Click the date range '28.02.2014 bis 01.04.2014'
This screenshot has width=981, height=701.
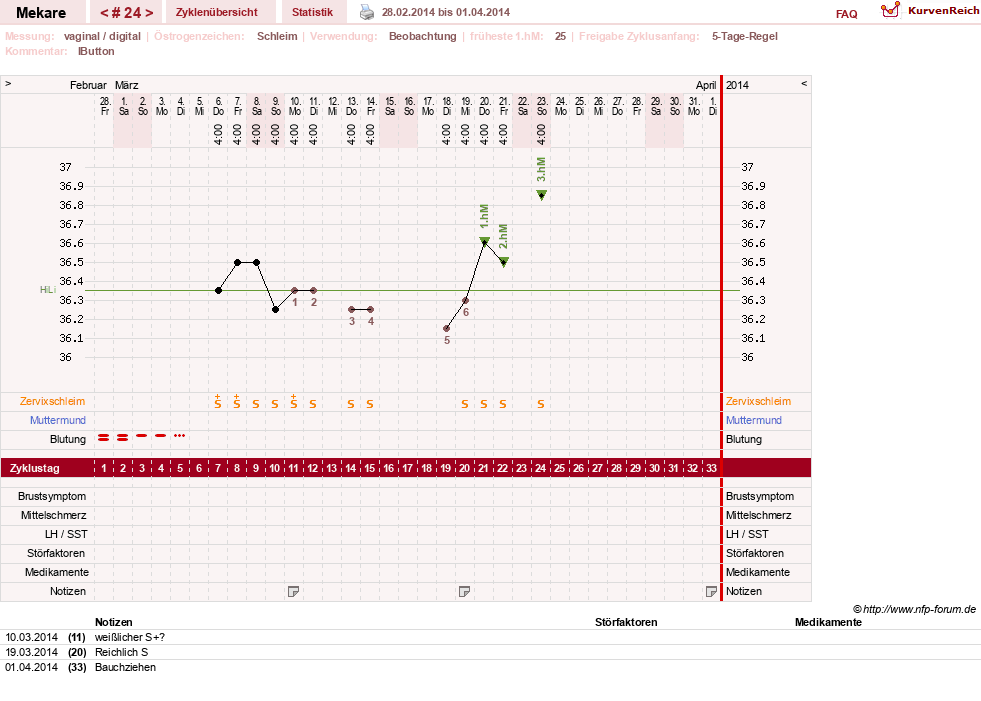click(x=445, y=12)
